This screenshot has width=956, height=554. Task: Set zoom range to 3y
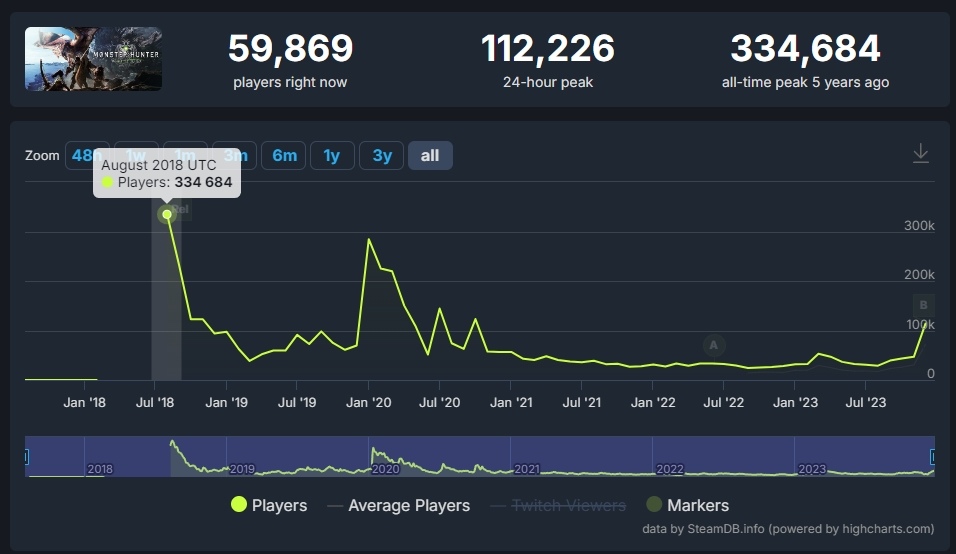pos(382,156)
